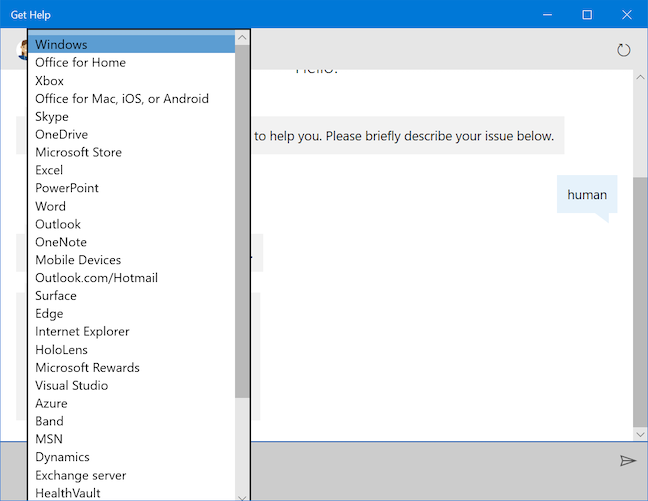648x501 pixels.
Task: Click the chat window vertical scrollbar thumb
Action: coord(640,300)
